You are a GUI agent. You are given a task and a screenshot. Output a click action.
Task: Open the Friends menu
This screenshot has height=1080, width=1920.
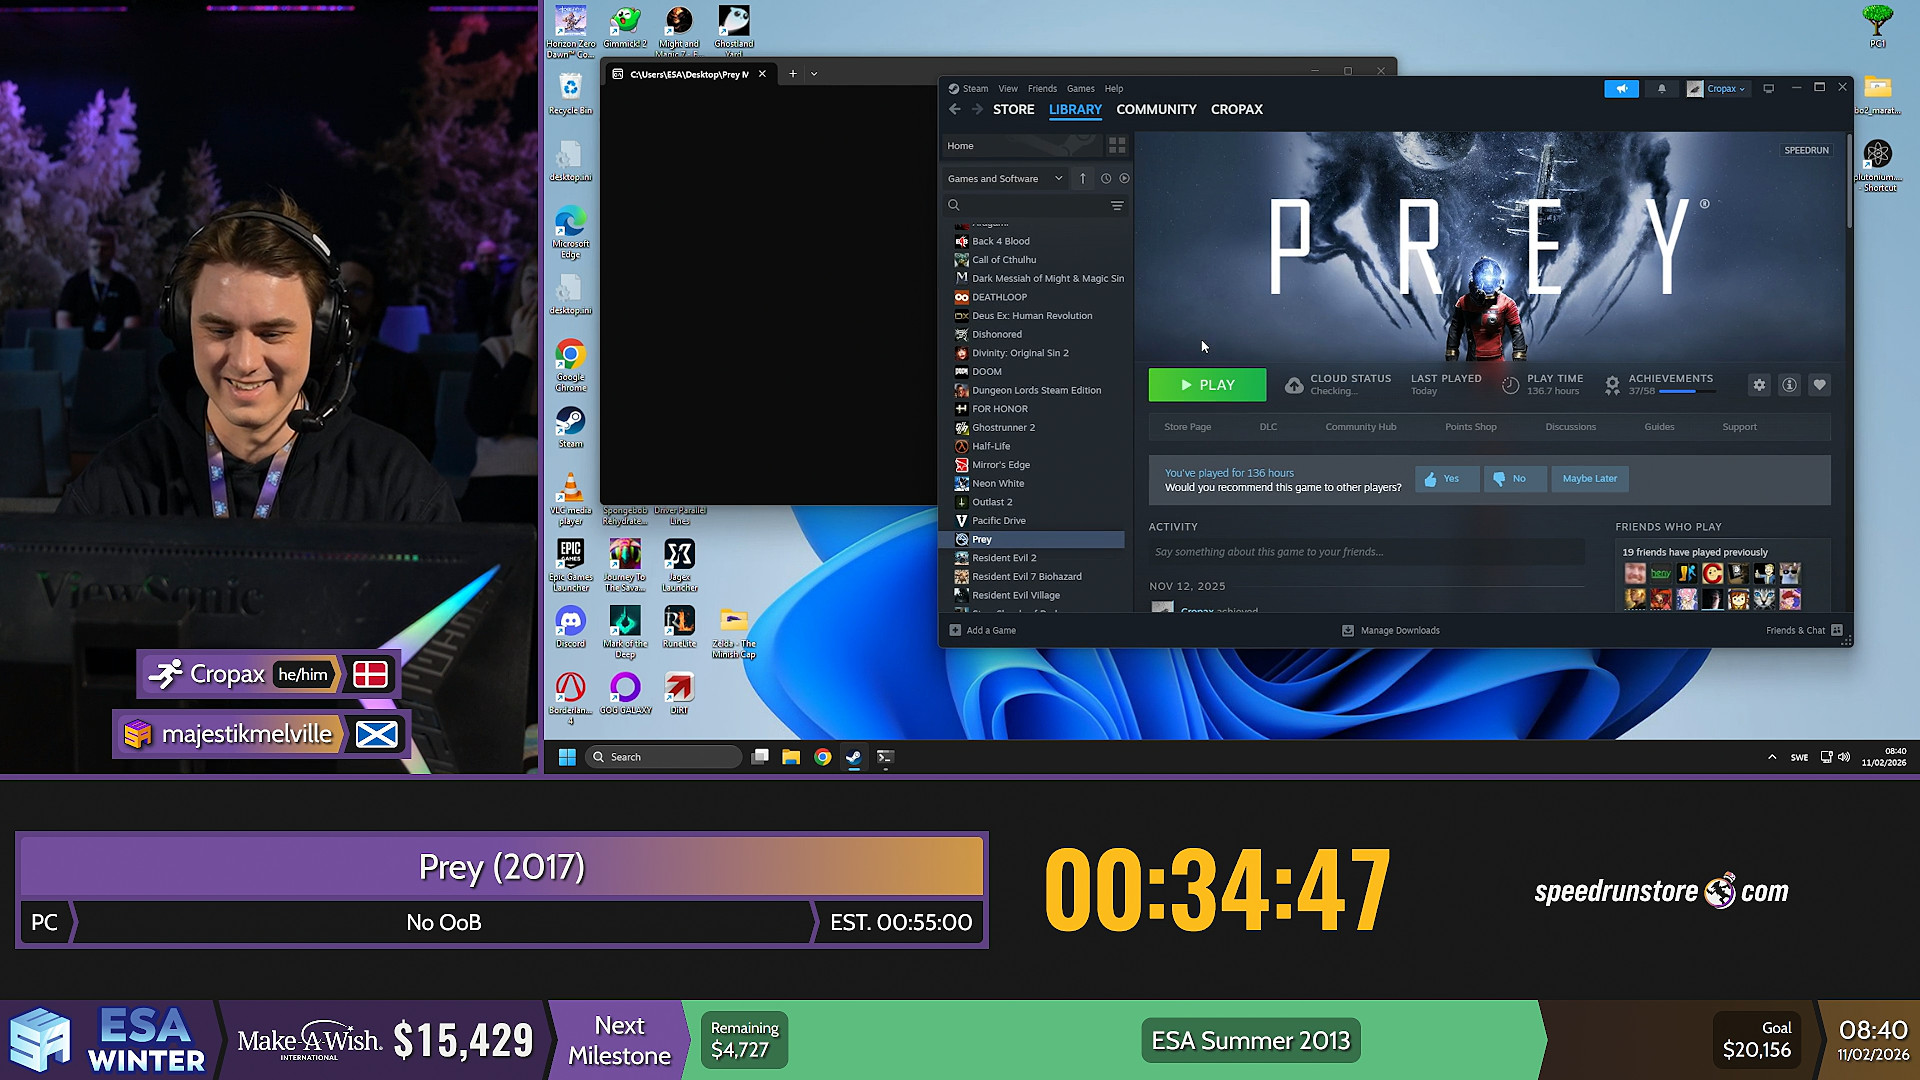(1041, 89)
